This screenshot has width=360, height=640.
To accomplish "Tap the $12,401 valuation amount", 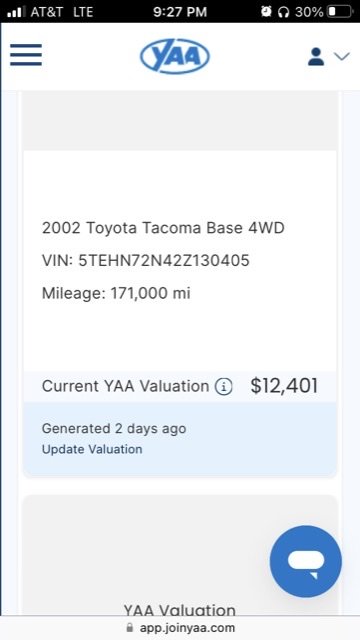I will click(x=284, y=386).
